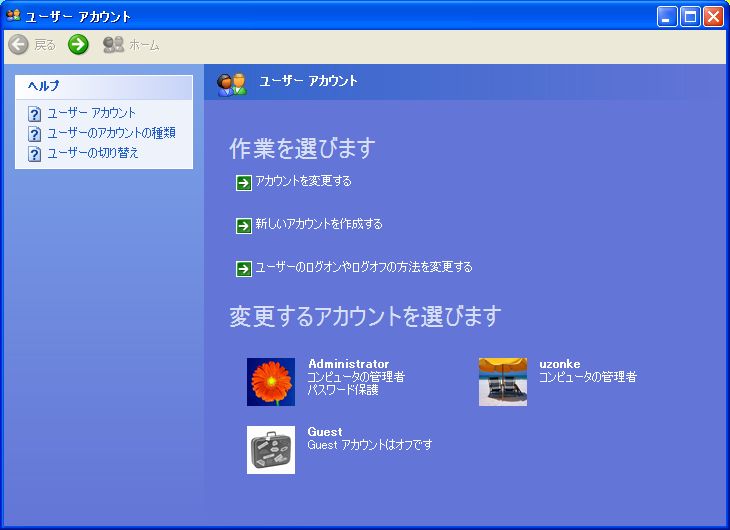This screenshot has width=730, height=530.
Task: Maximize the ユーザー アカウント window
Action: (x=690, y=17)
